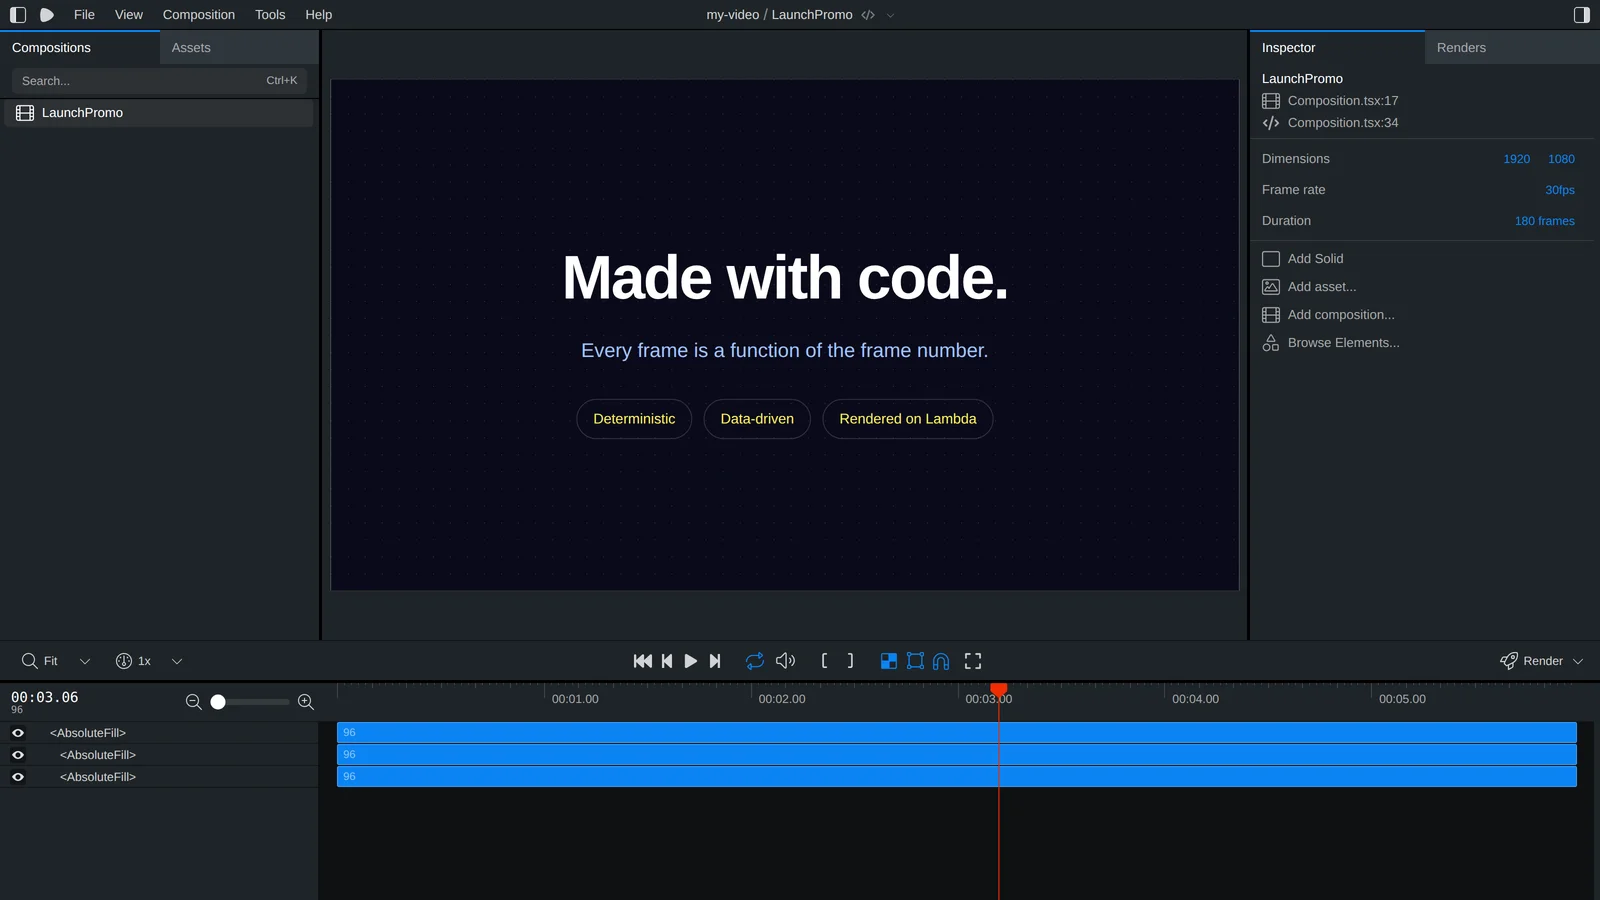Edit the 180 frames duration value
Viewport: 1600px width, 900px height.
point(1545,221)
